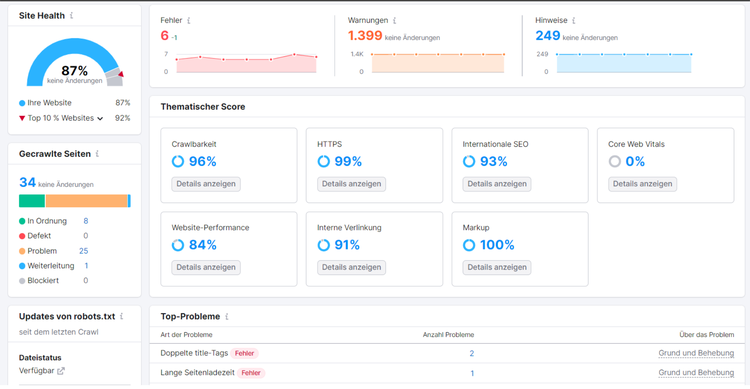Click the Crawlbarkeit 96% score value
The height and width of the screenshot is (389, 750).
[x=202, y=161]
